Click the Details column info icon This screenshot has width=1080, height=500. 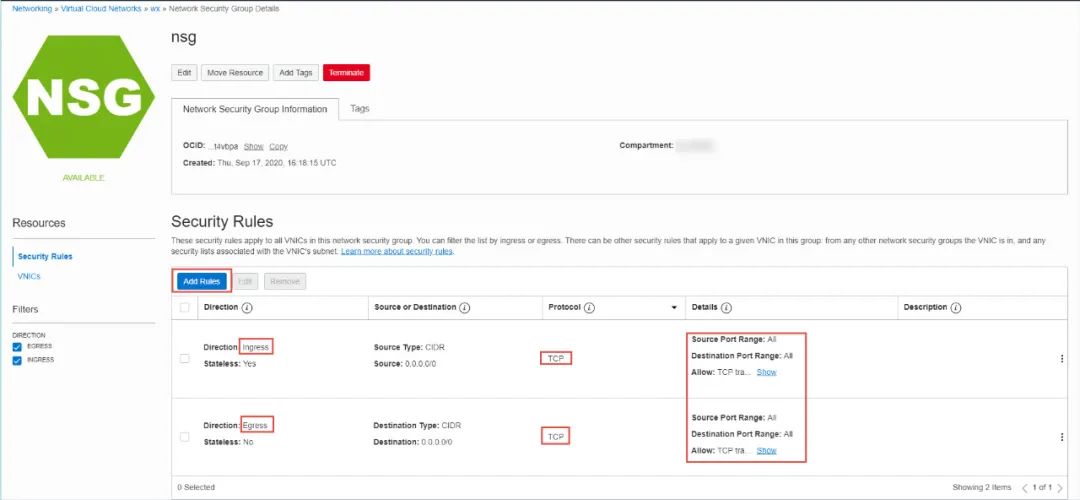click(726, 308)
